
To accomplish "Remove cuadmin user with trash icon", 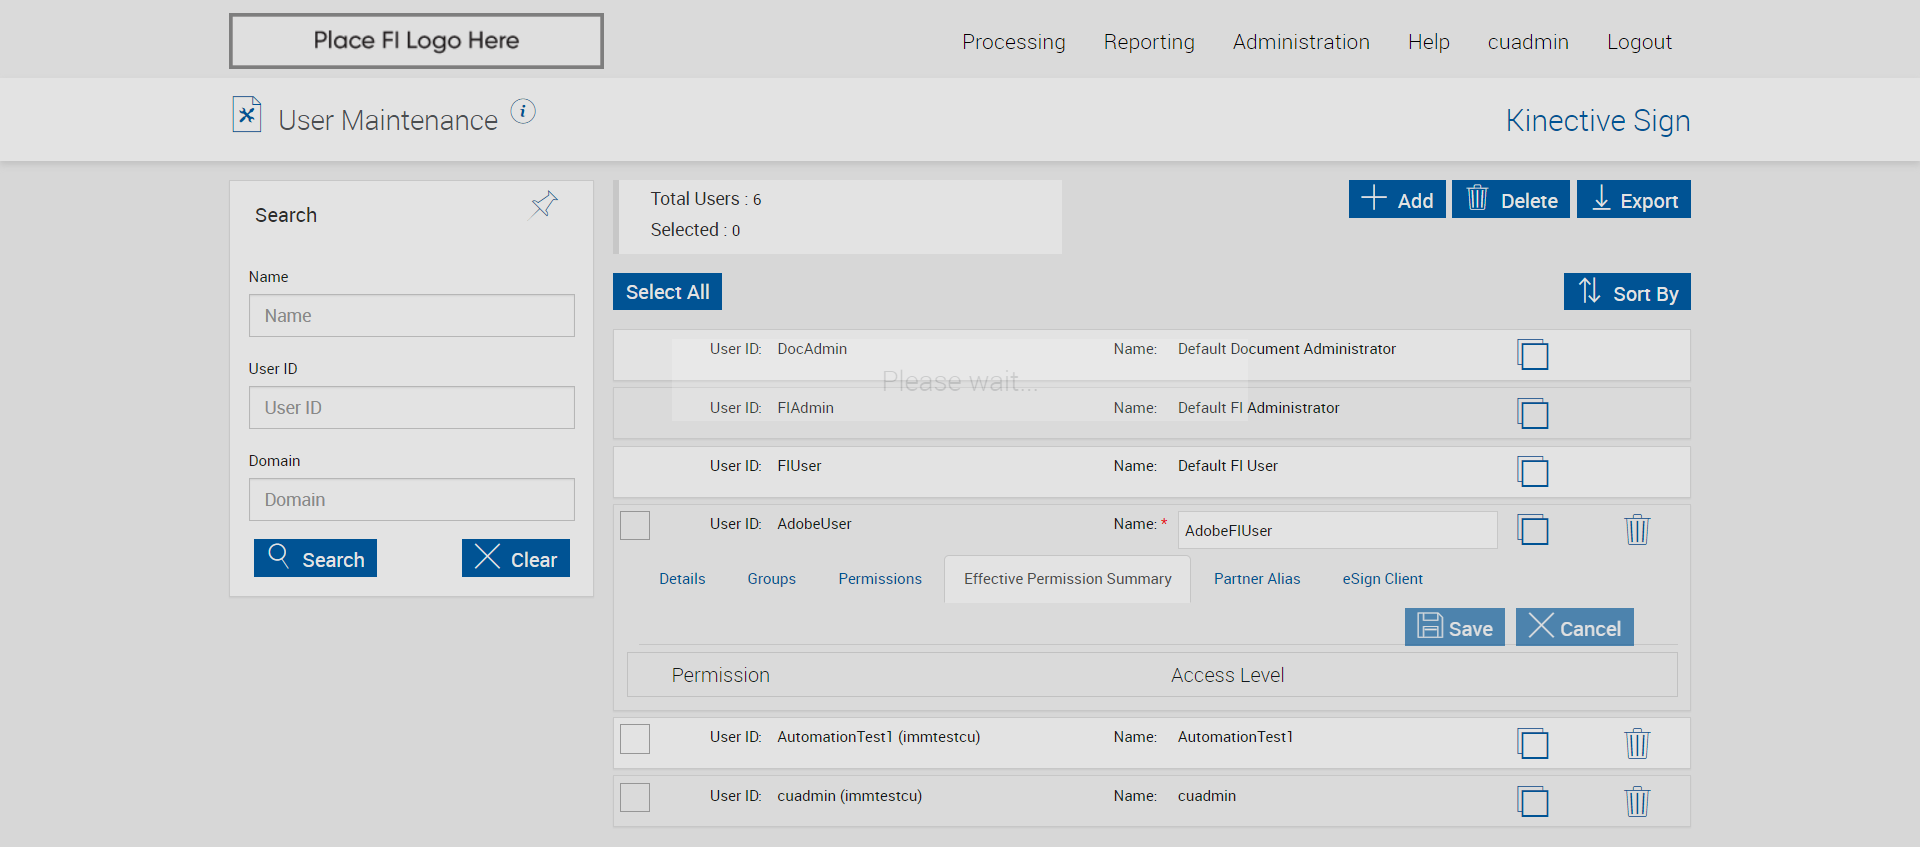I will (x=1637, y=802).
